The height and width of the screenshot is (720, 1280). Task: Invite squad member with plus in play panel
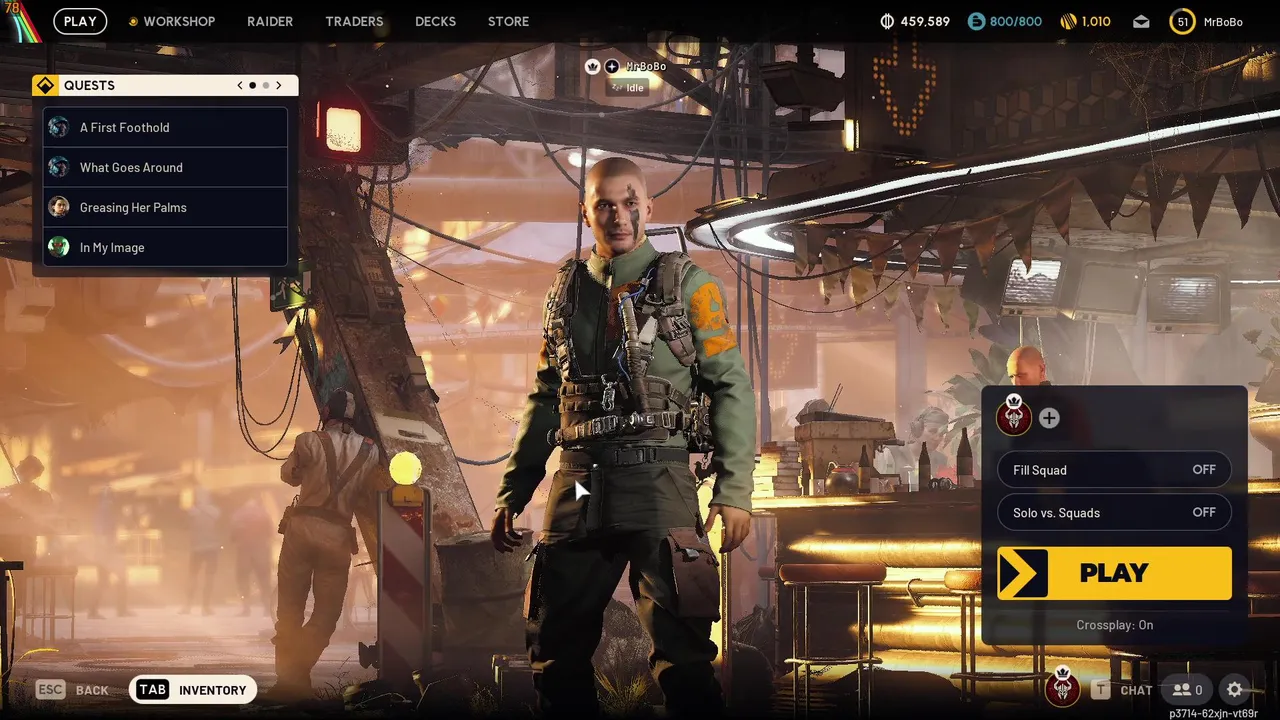(1049, 418)
